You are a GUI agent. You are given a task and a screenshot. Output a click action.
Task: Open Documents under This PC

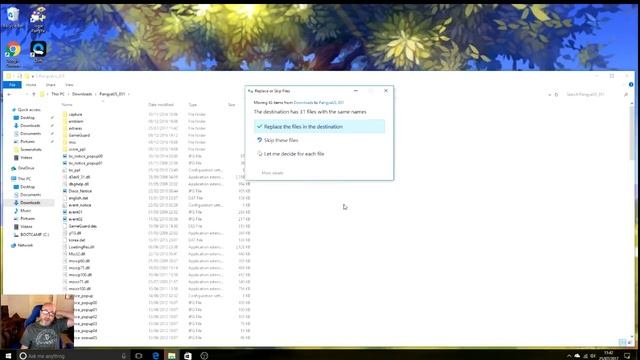pos(30,195)
